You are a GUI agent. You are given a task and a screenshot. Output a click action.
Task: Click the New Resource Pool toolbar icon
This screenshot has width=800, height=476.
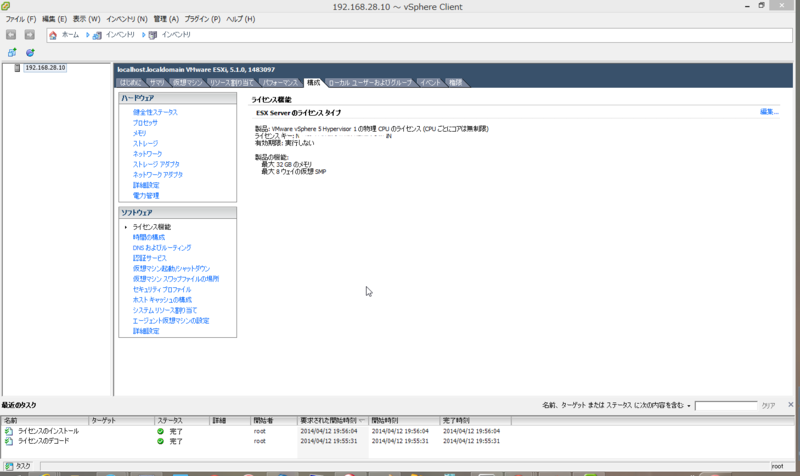click(x=30, y=53)
